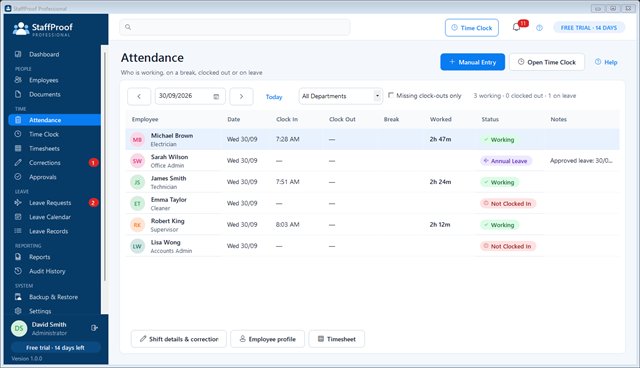Click the 8:03 AM clock-in cell
Image resolution: width=640 pixels, height=368 pixels.
287,224
